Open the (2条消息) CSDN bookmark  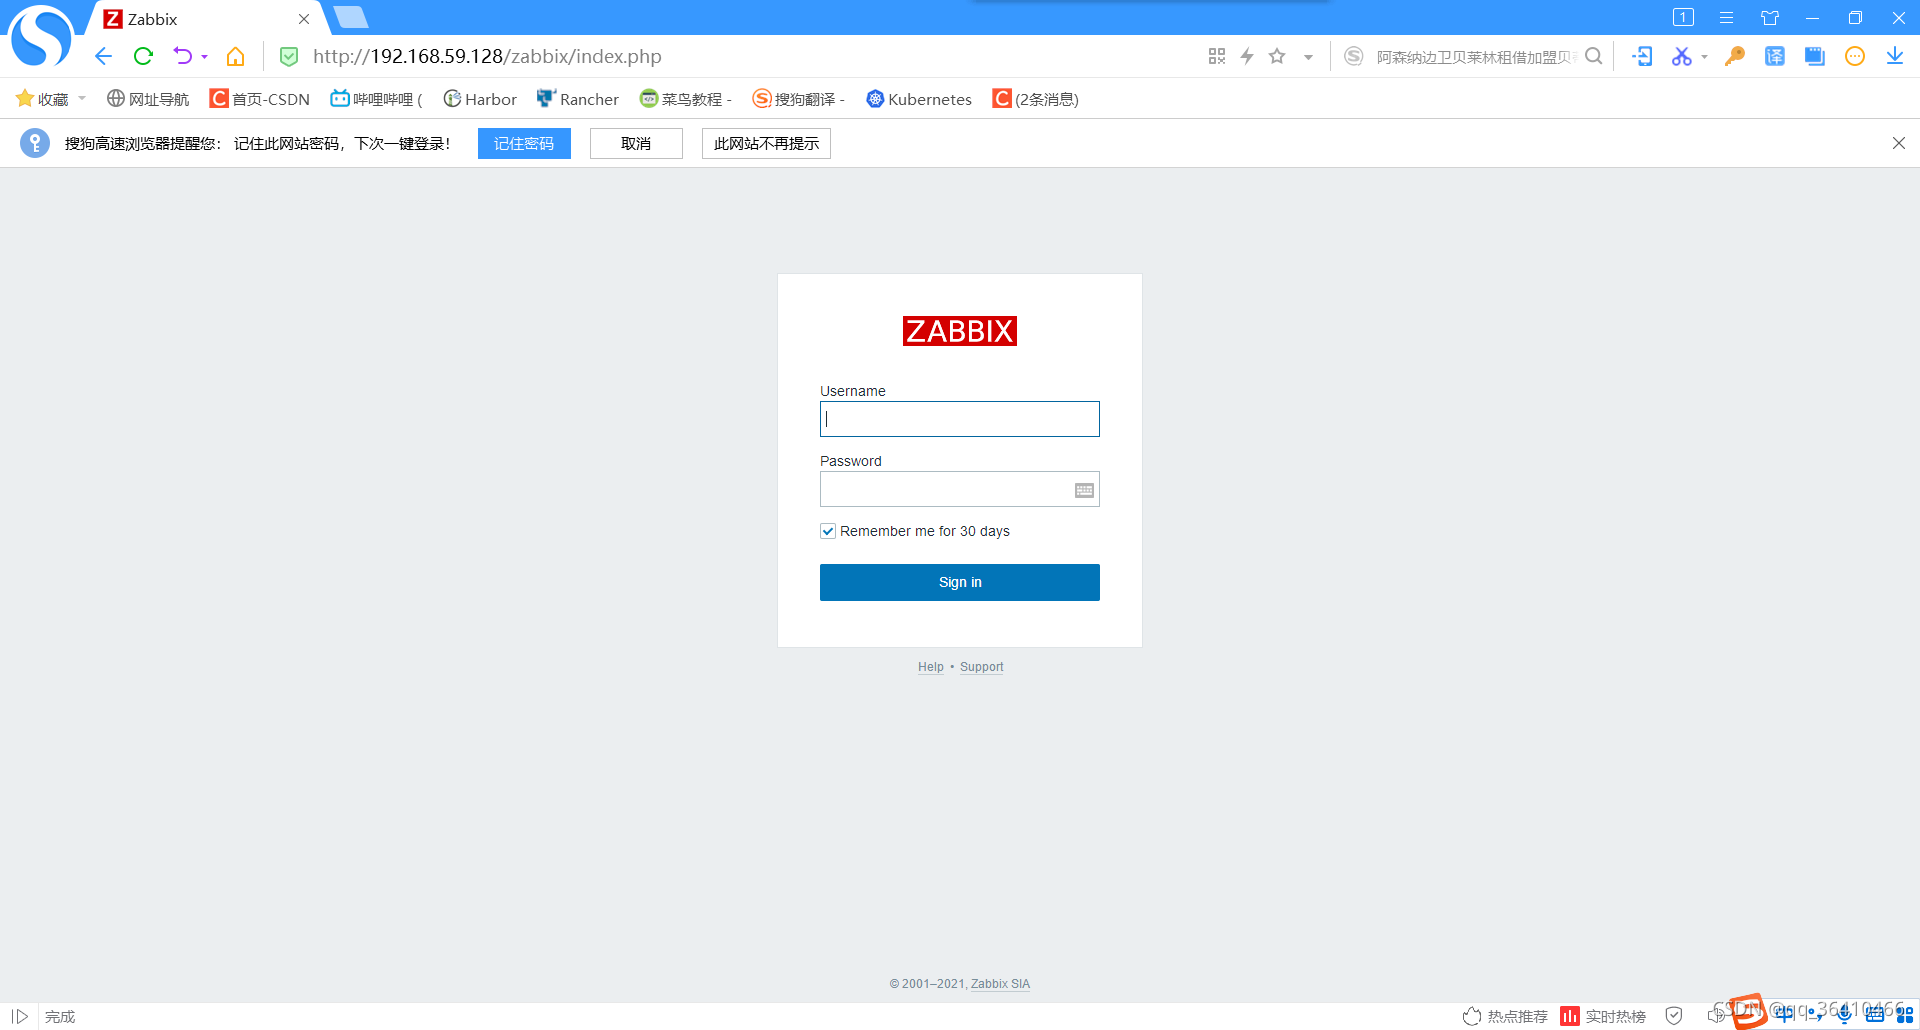pos(1036,99)
